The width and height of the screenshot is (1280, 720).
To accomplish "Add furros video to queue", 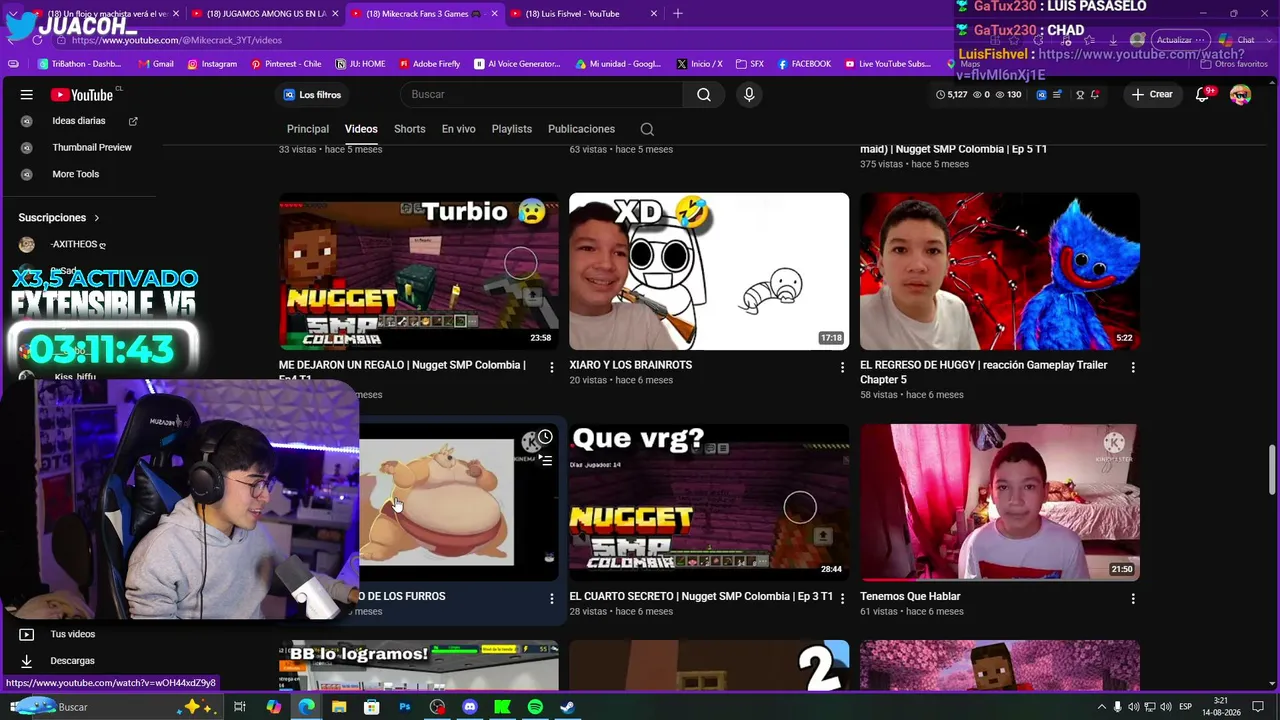I will pyautogui.click(x=545, y=461).
